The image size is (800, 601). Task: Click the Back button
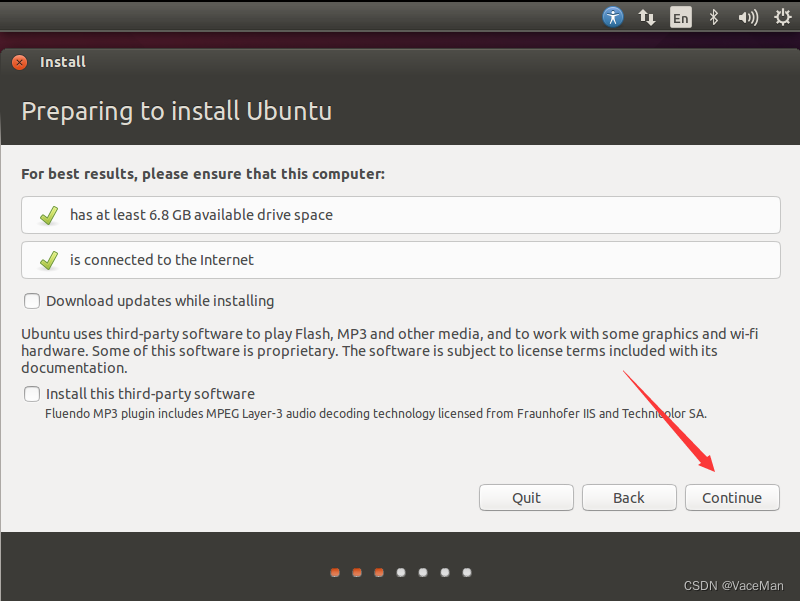click(x=629, y=497)
